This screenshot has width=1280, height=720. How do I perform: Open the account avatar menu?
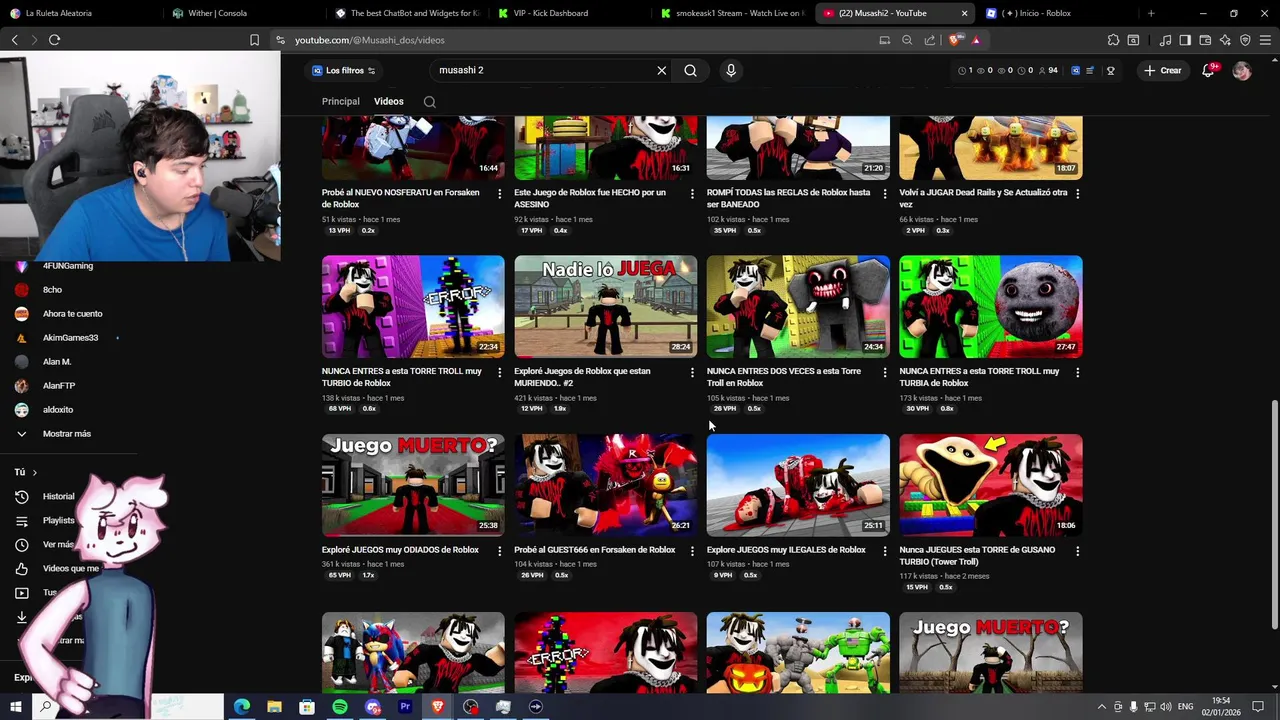pyautogui.click(x=1242, y=71)
